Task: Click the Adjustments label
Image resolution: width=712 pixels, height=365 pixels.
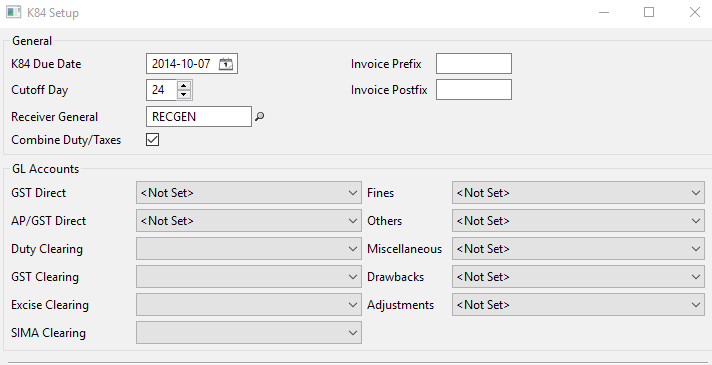Action: pos(400,305)
